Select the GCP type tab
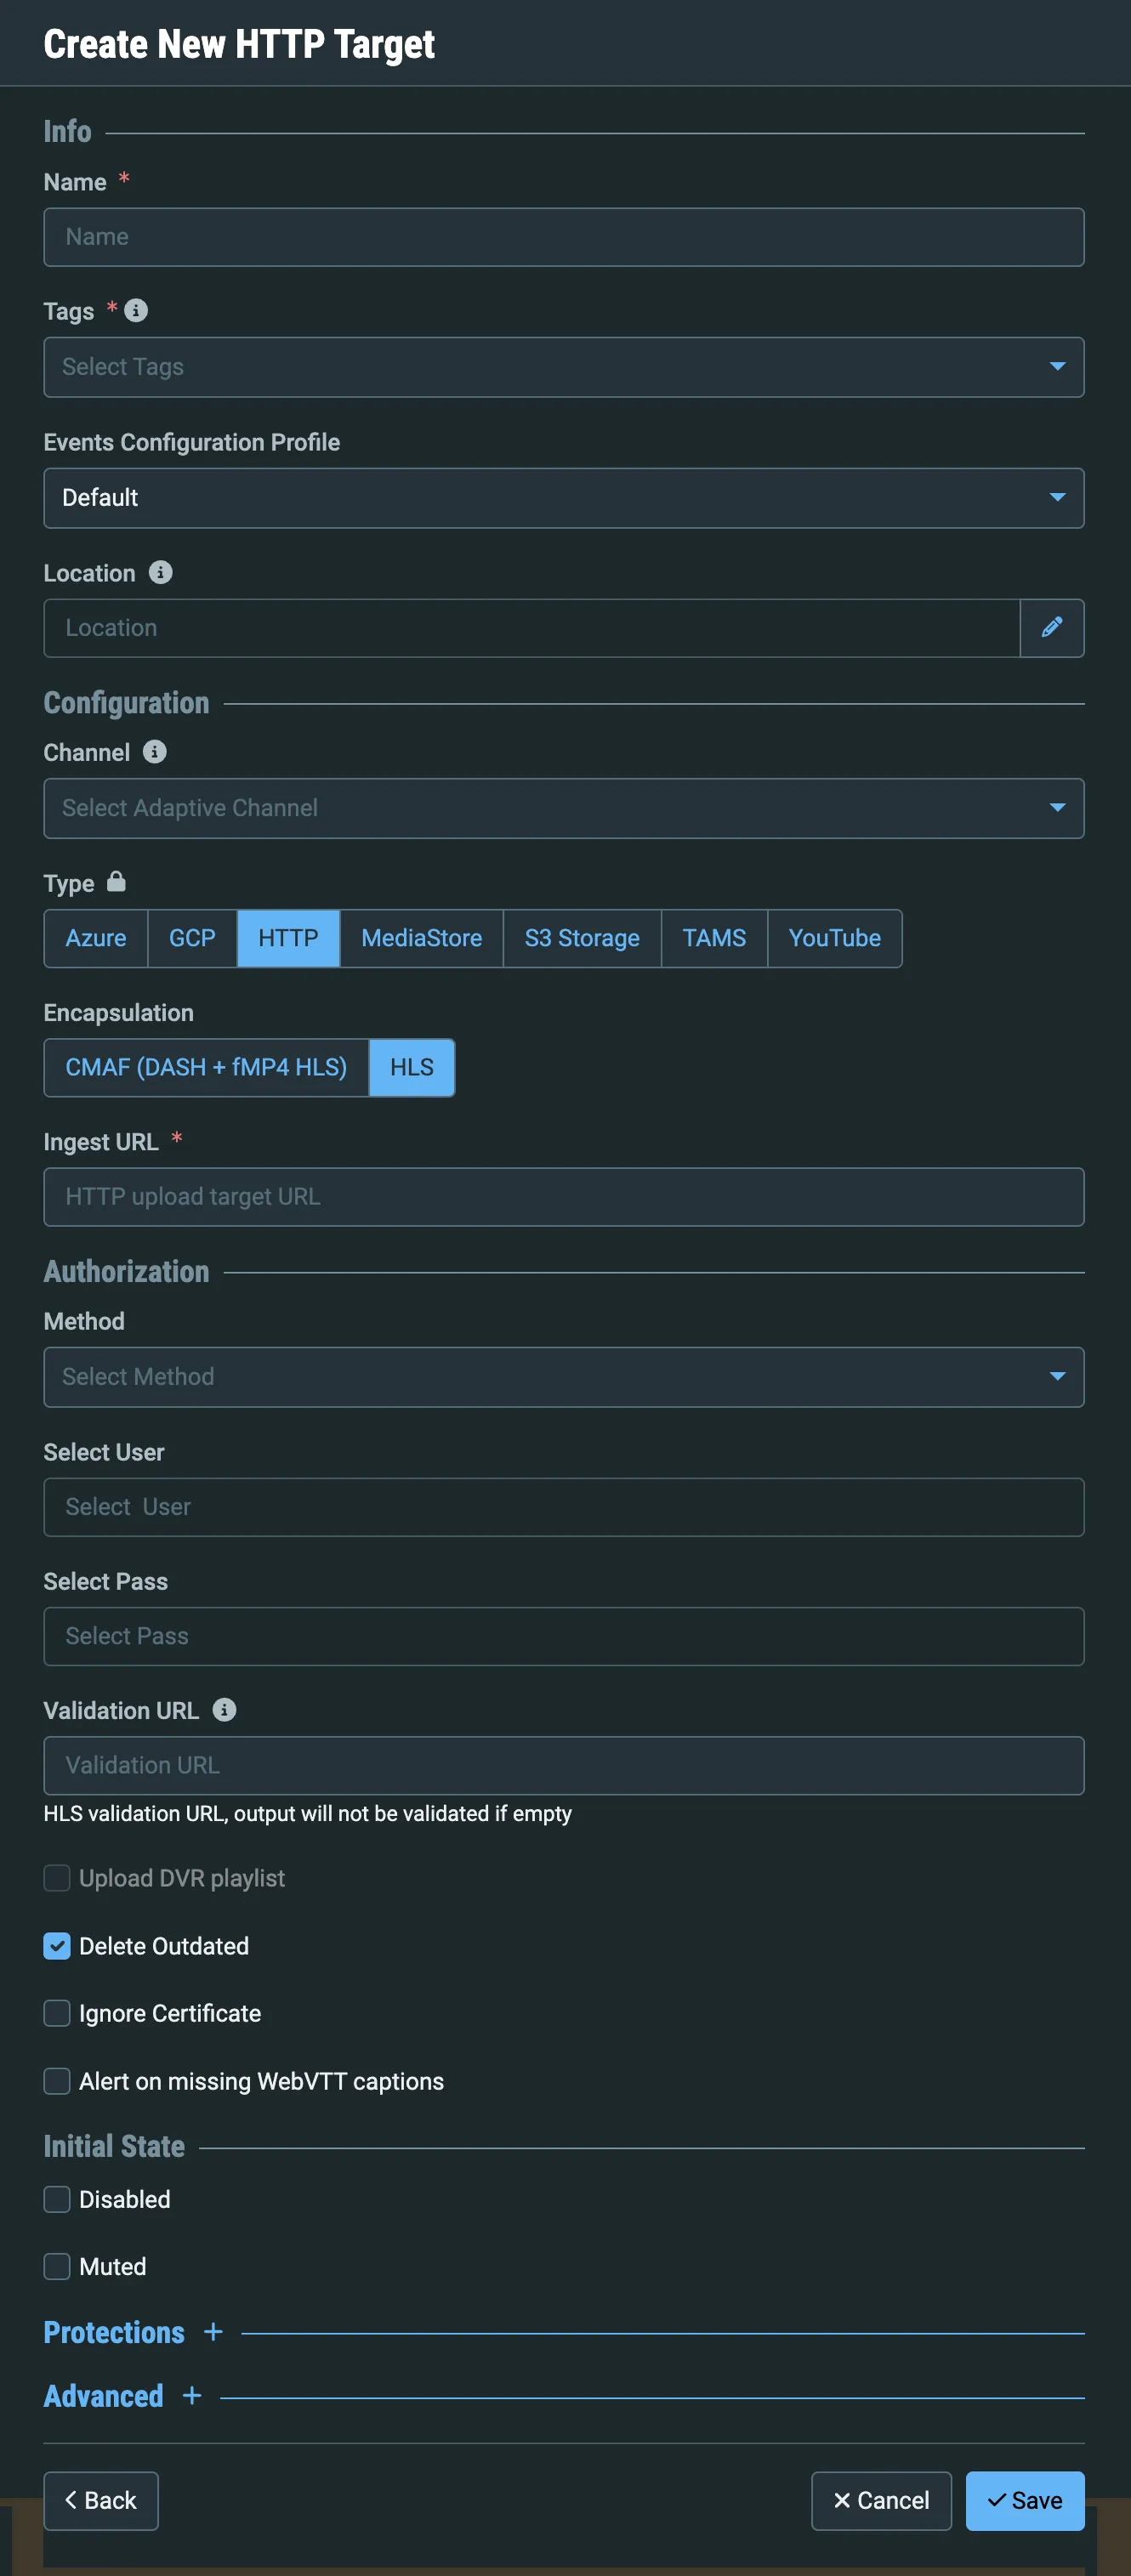This screenshot has height=2576, width=1131. click(x=192, y=938)
